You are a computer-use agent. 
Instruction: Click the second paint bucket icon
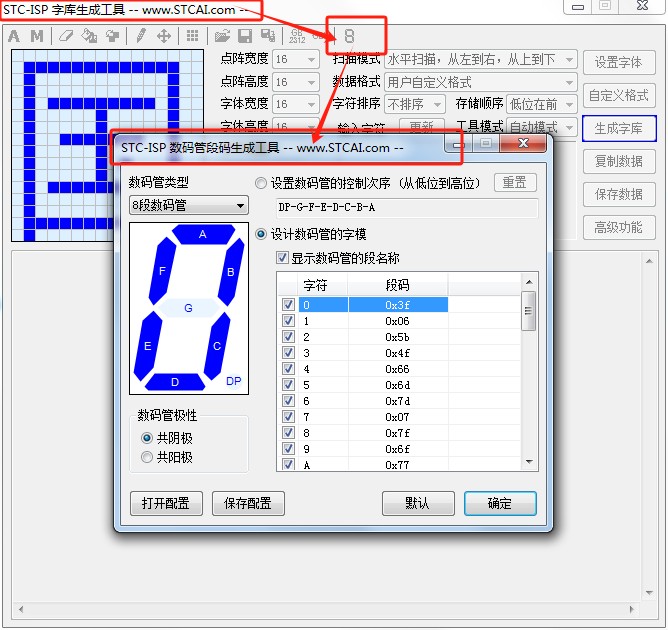click(x=112, y=36)
